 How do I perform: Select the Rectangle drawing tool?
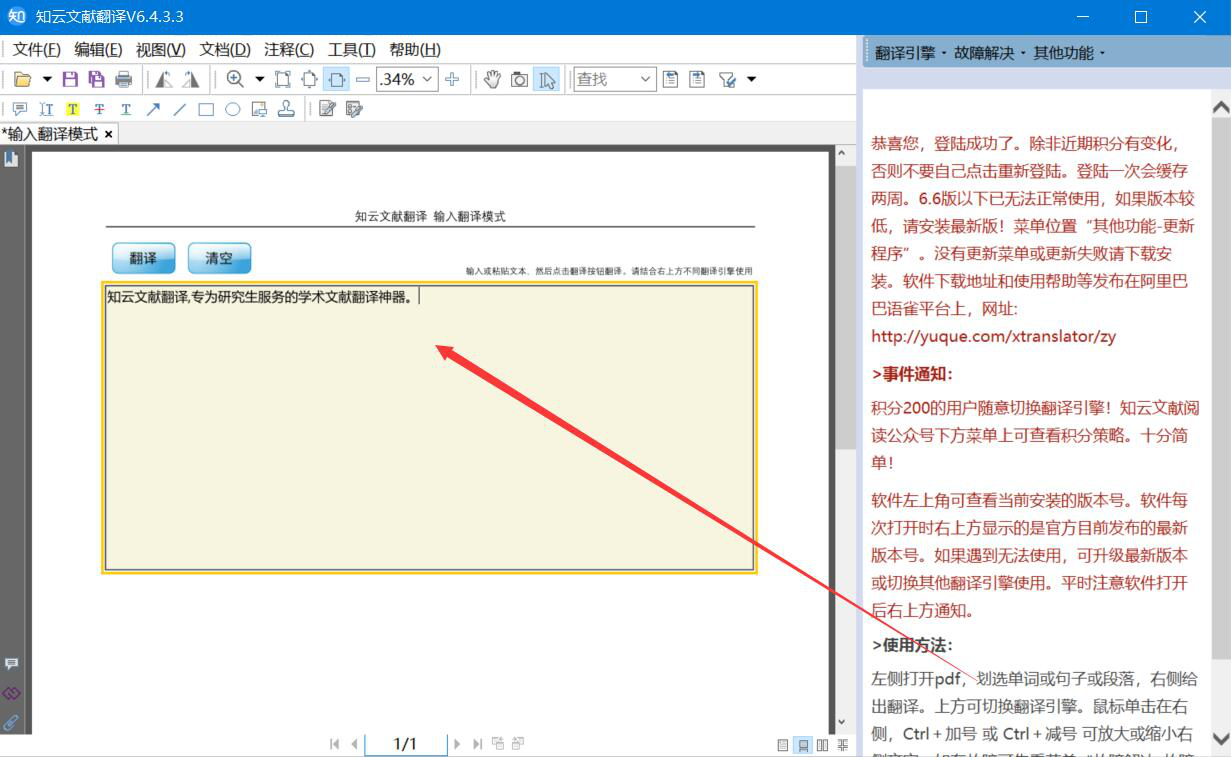(206, 109)
